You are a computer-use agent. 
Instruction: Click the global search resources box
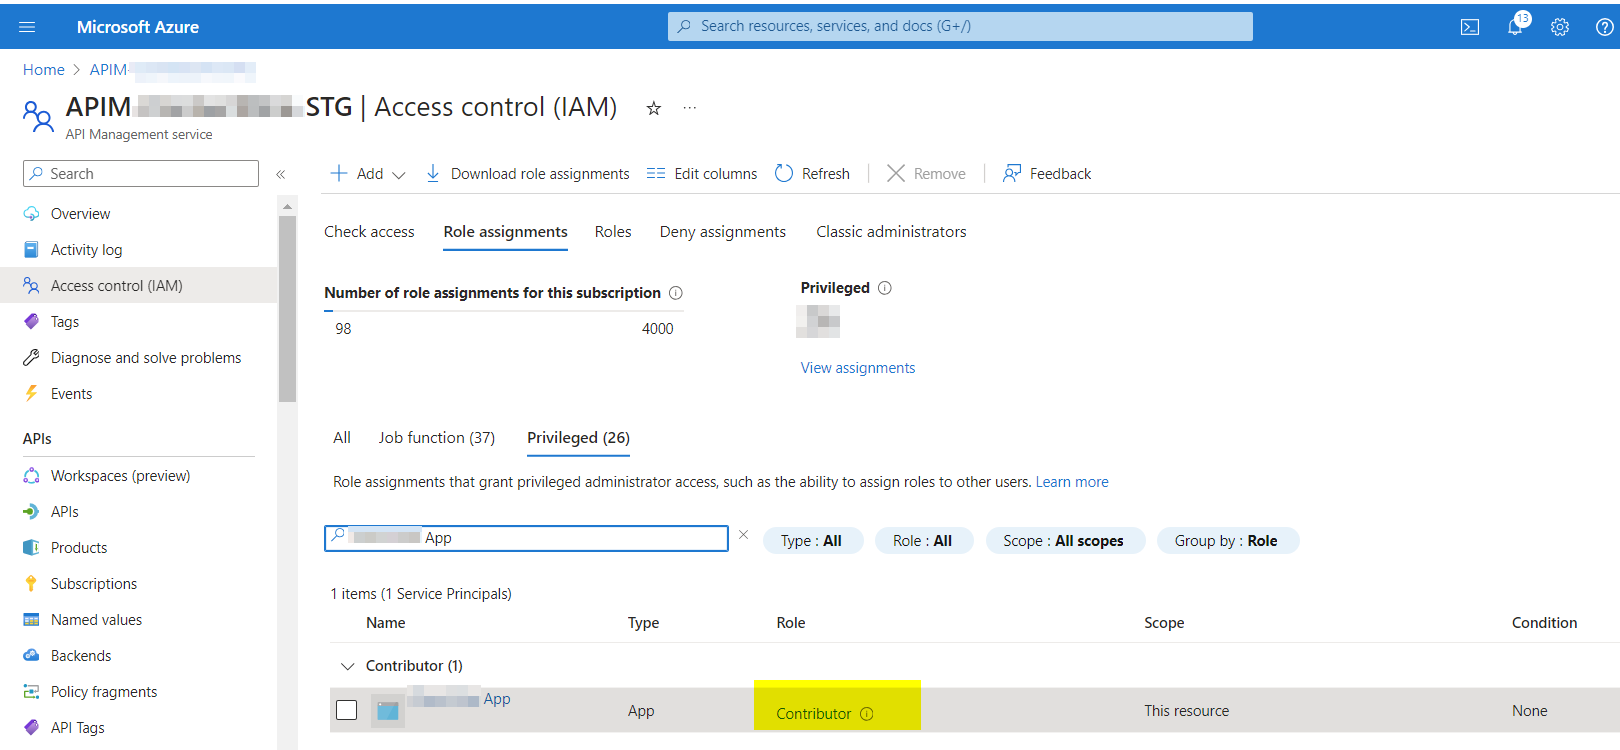point(960,26)
